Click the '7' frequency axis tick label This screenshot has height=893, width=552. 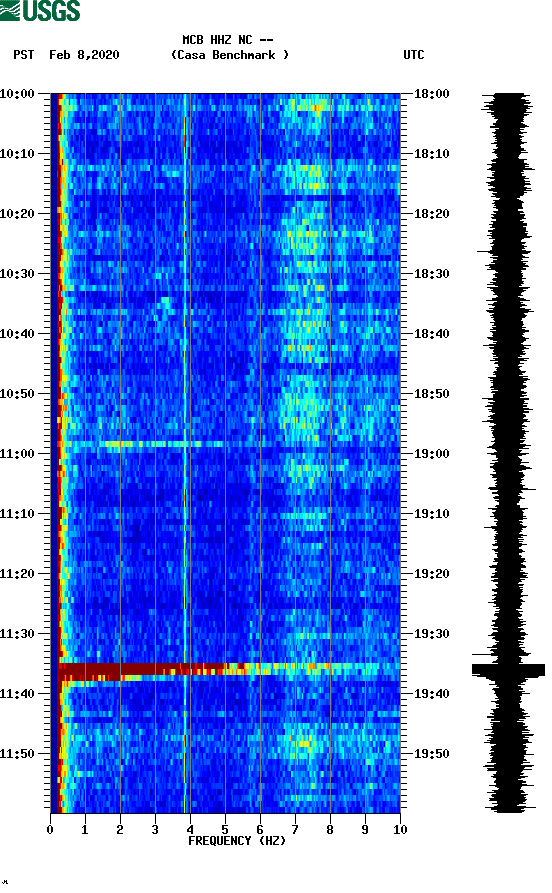[295, 830]
